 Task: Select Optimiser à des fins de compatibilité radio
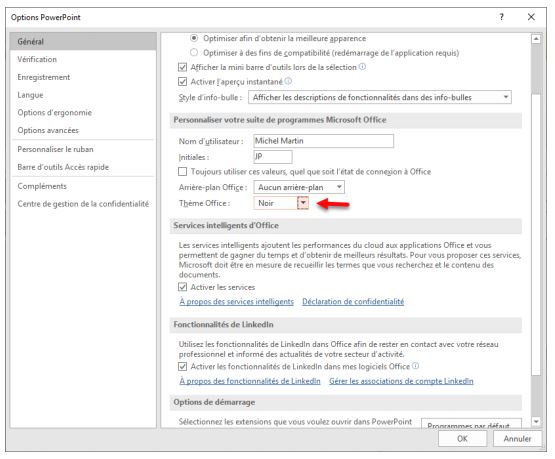tap(194, 52)
